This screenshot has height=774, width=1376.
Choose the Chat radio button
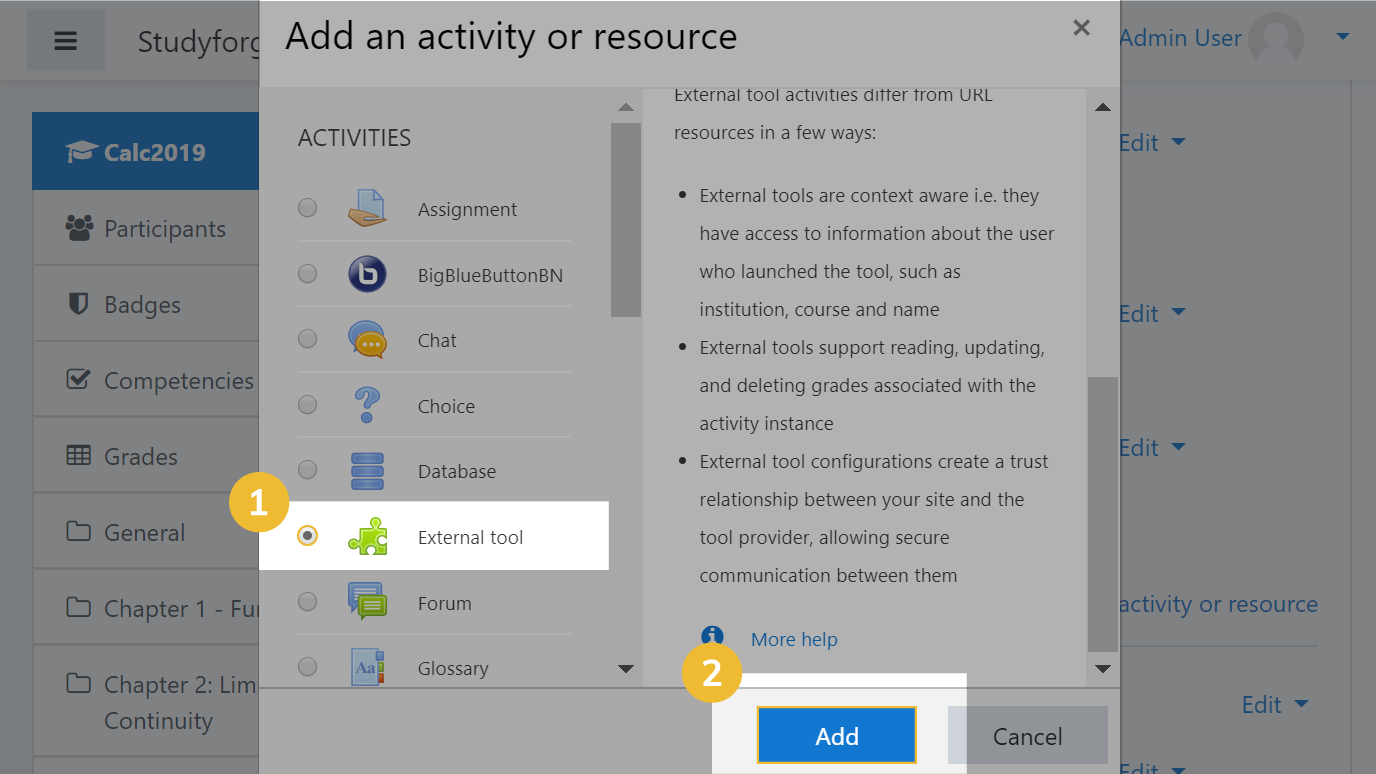tap(307, 339)
